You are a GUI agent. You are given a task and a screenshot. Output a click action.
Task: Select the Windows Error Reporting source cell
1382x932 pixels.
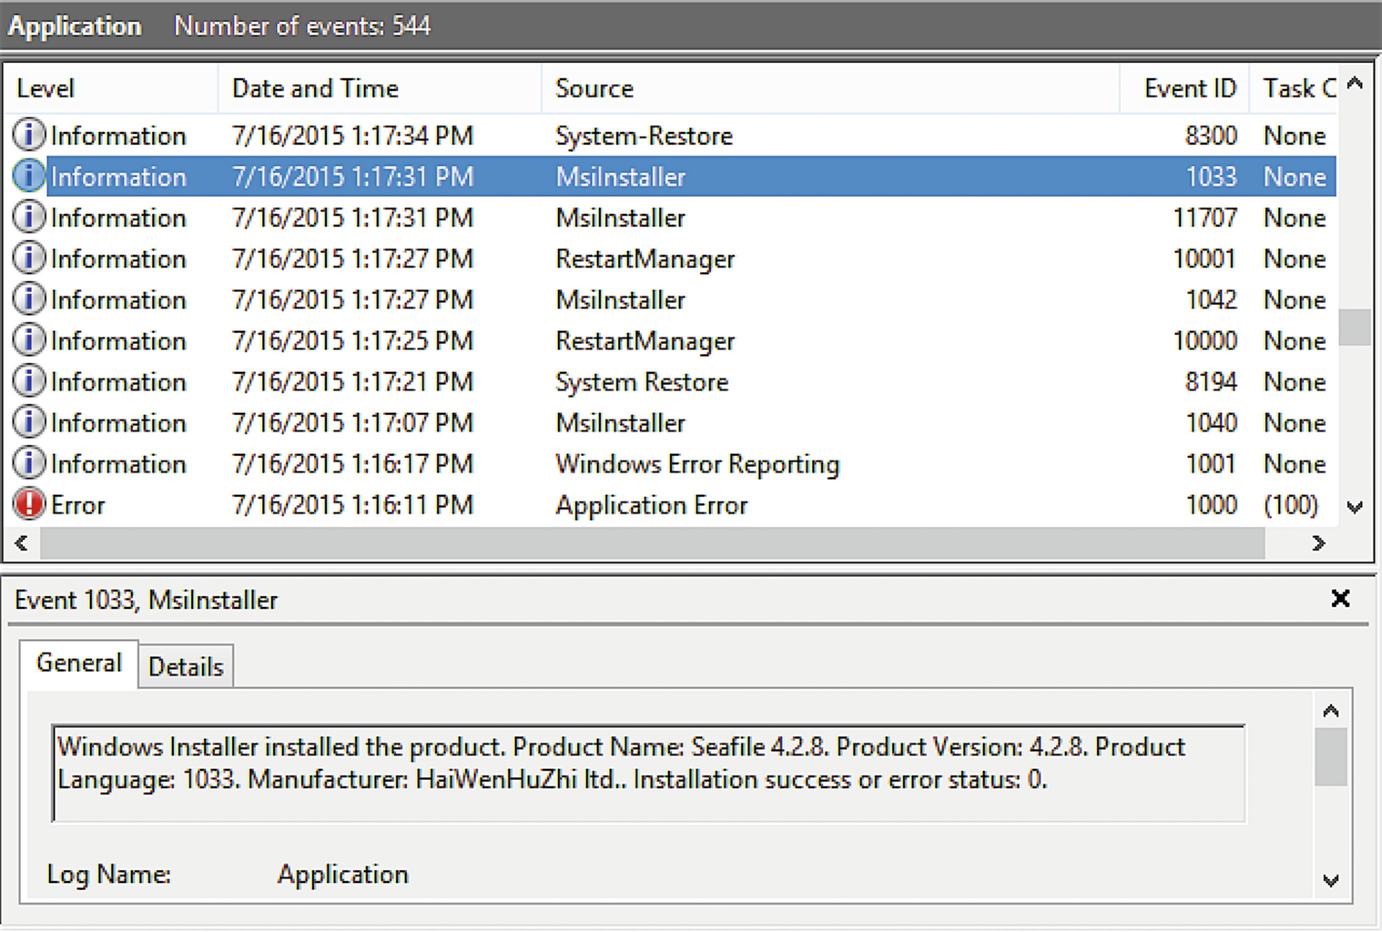[x=697, y=464]
